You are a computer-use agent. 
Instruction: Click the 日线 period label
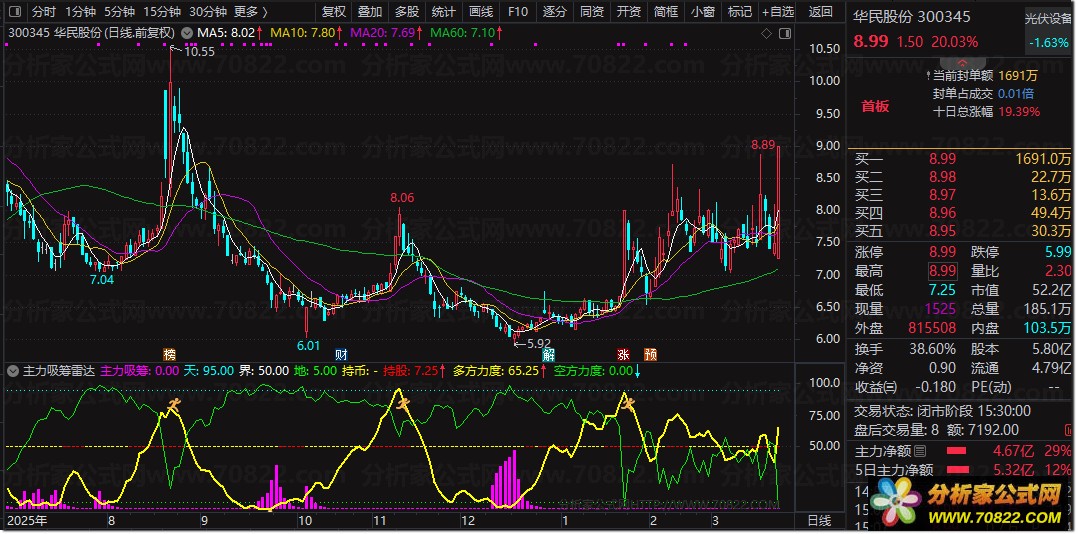pyautogui.click(x=820, y=520)
